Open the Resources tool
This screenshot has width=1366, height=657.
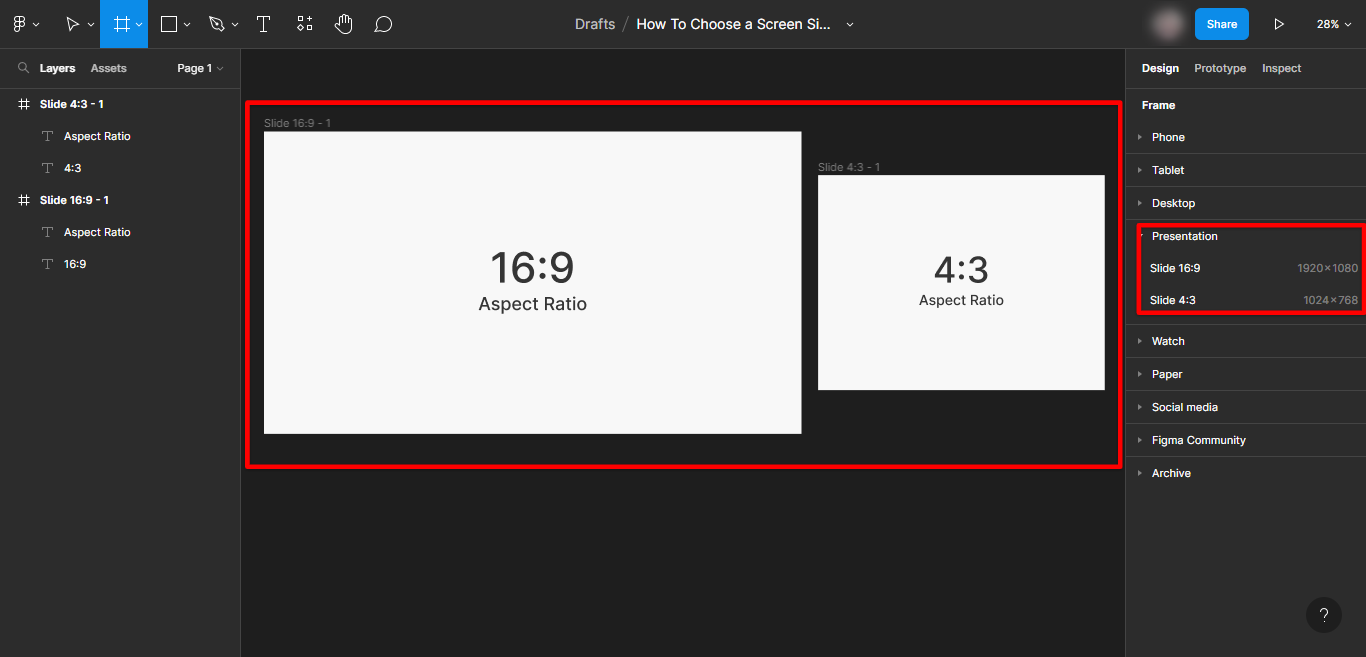coord(305,24)
